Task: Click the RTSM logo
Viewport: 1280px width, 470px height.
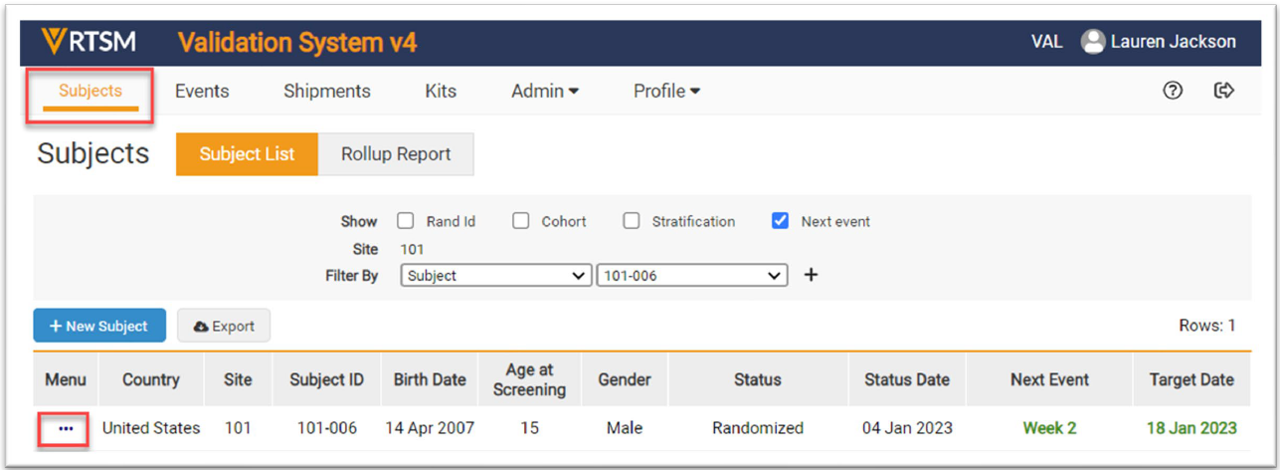Action: [x=88, y=42]
